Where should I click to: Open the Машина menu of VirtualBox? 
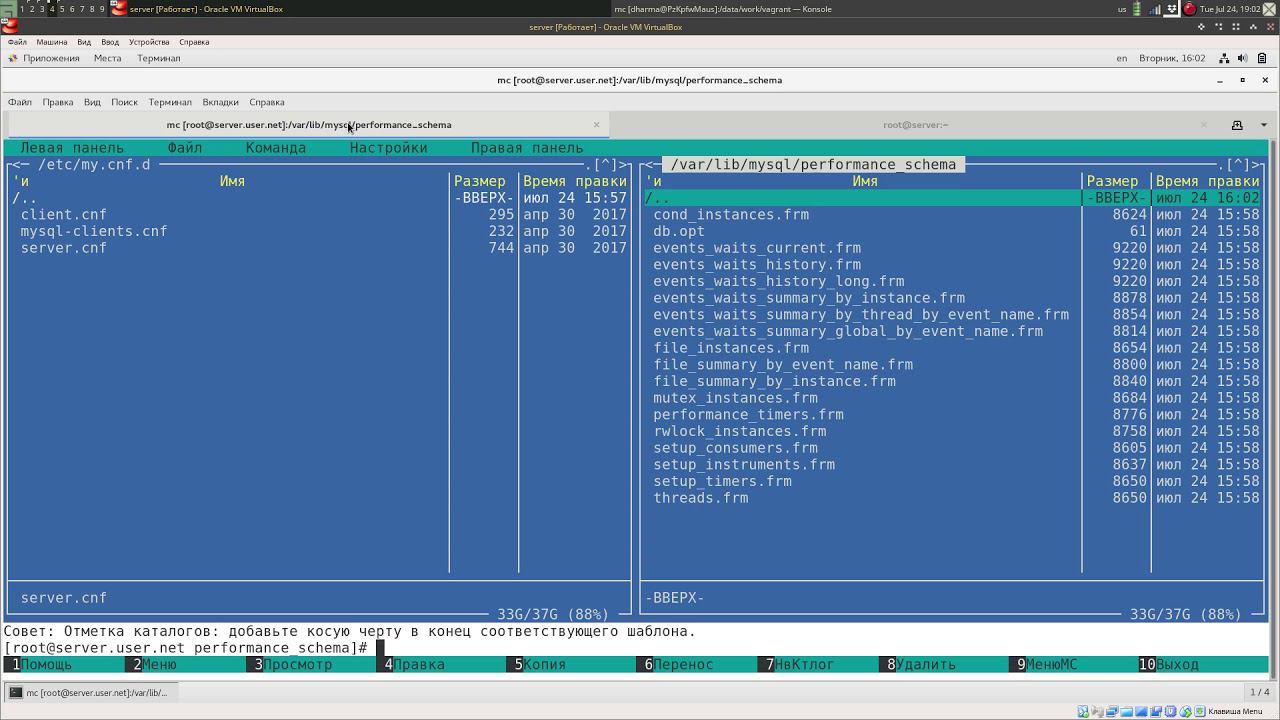(52, 42)
